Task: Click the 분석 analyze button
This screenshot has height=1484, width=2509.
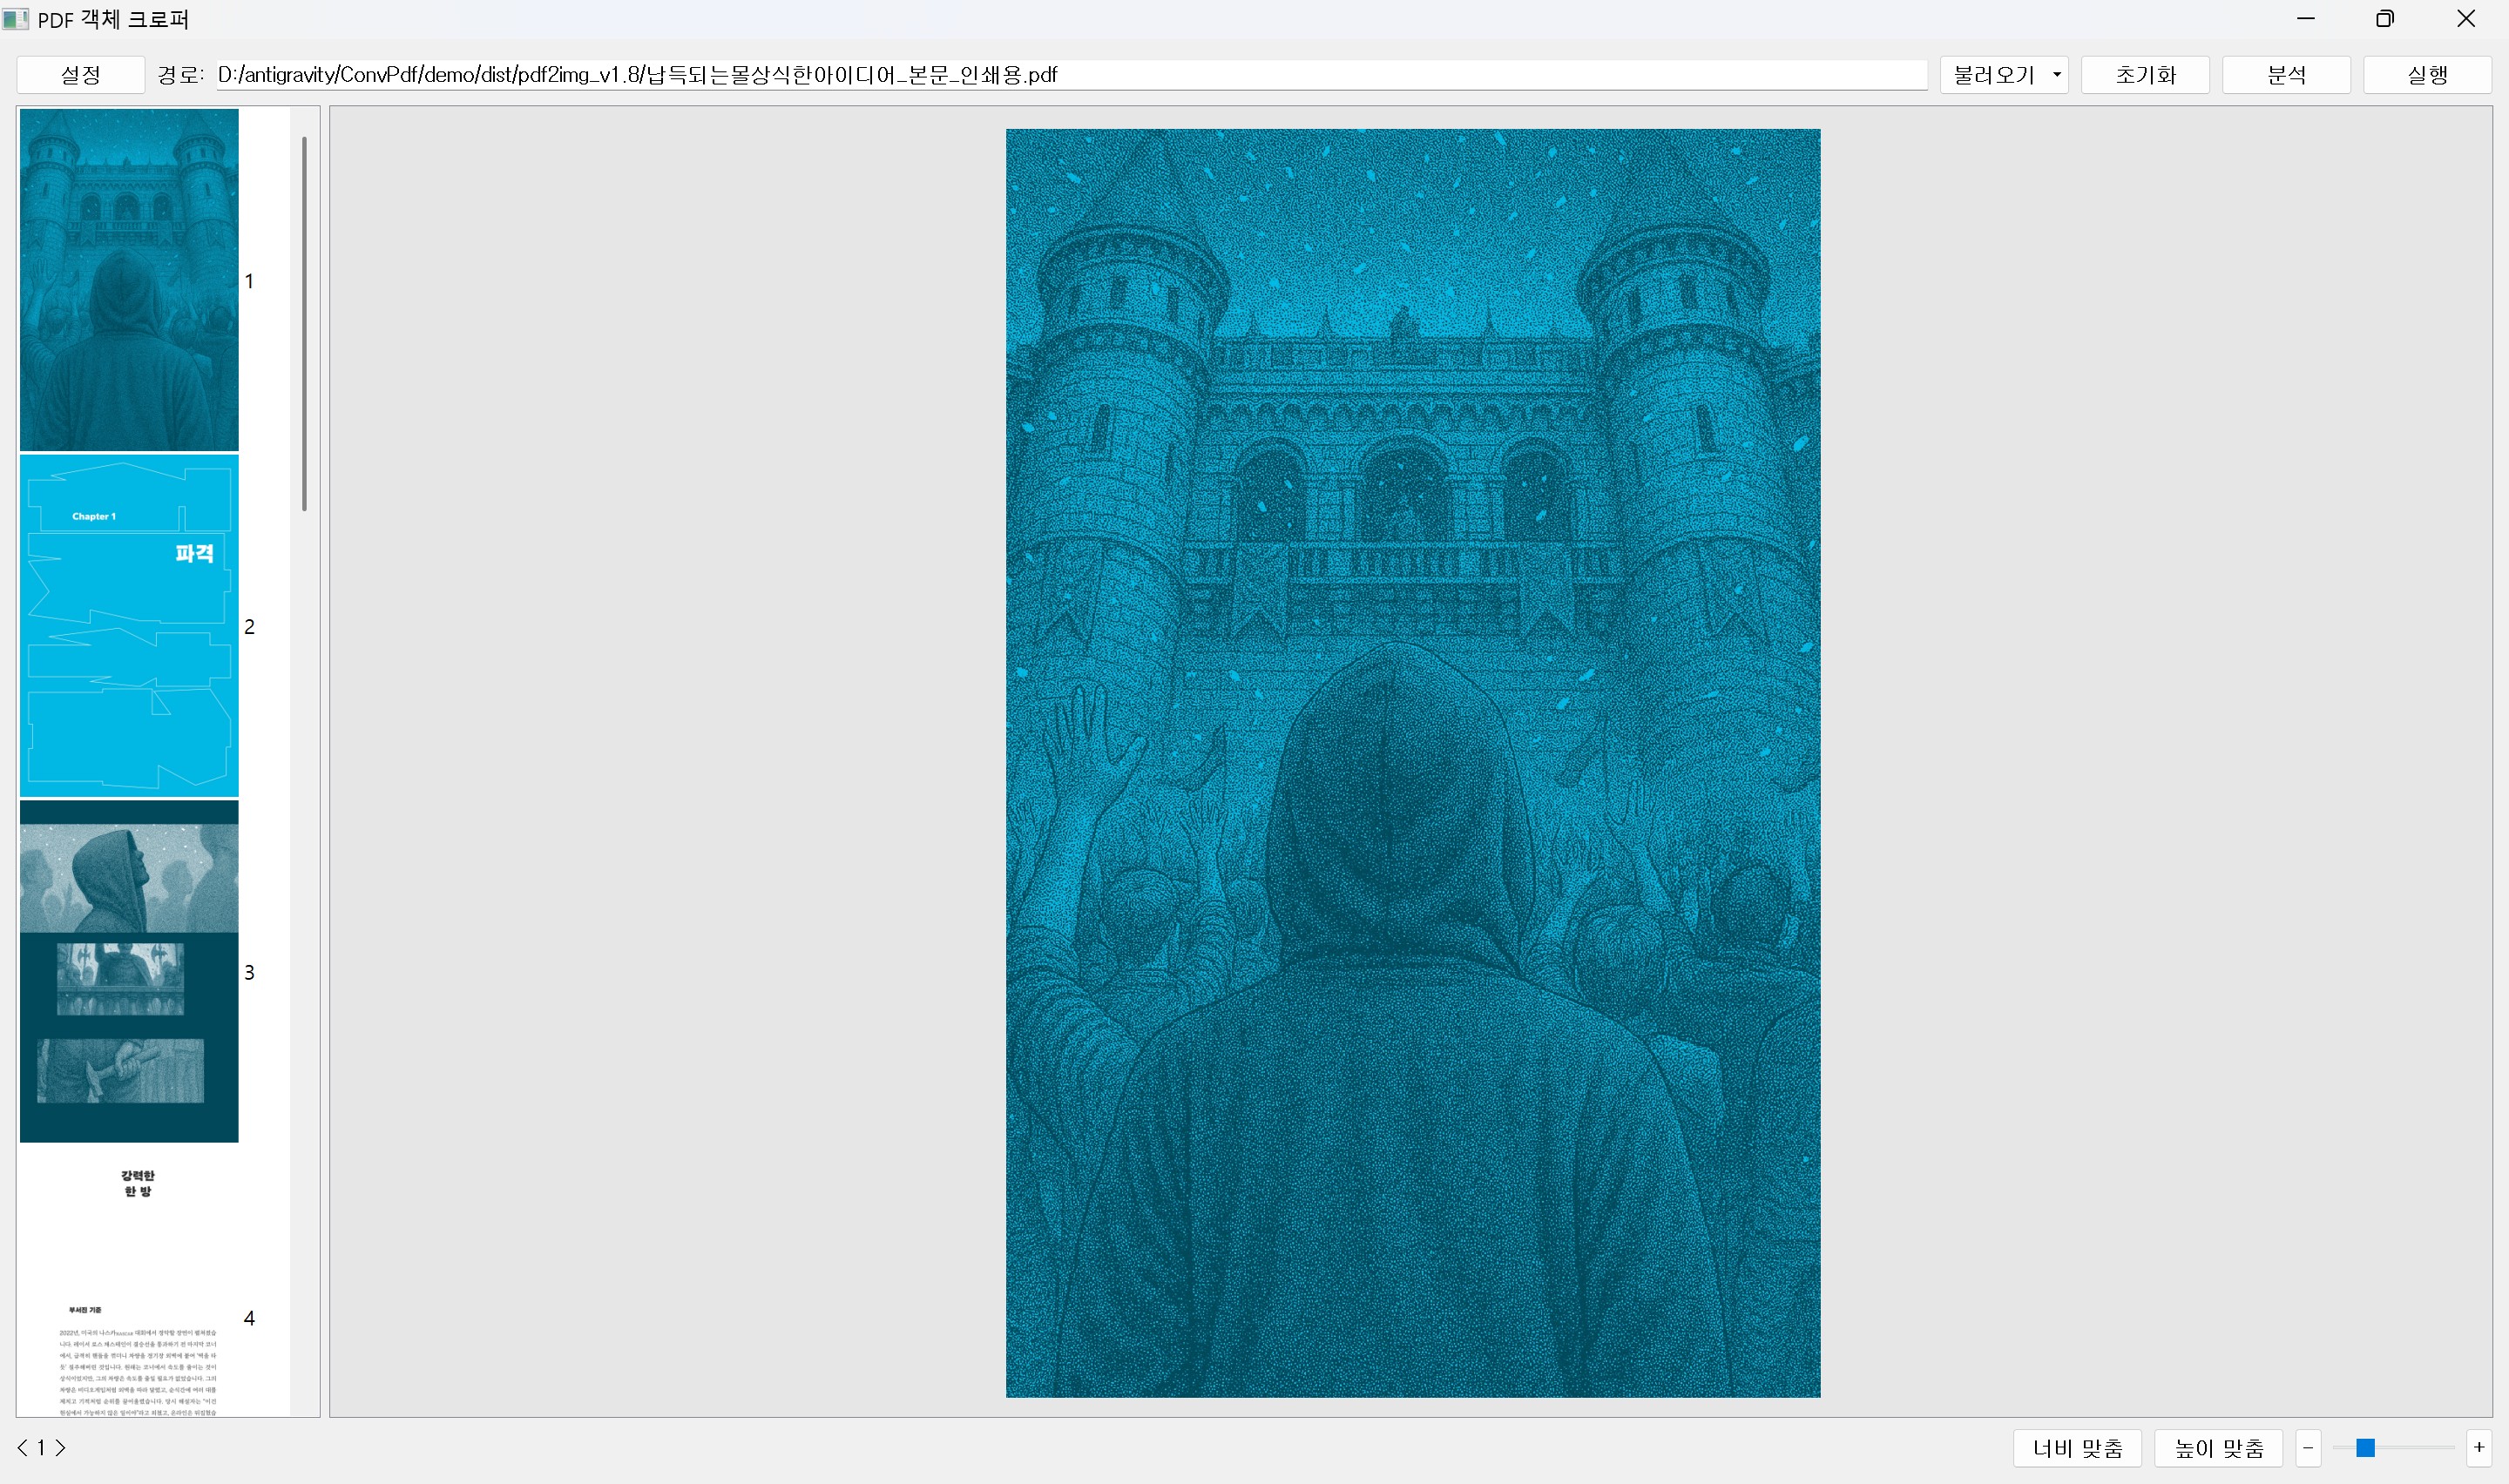Action: tap(2285, 75)
